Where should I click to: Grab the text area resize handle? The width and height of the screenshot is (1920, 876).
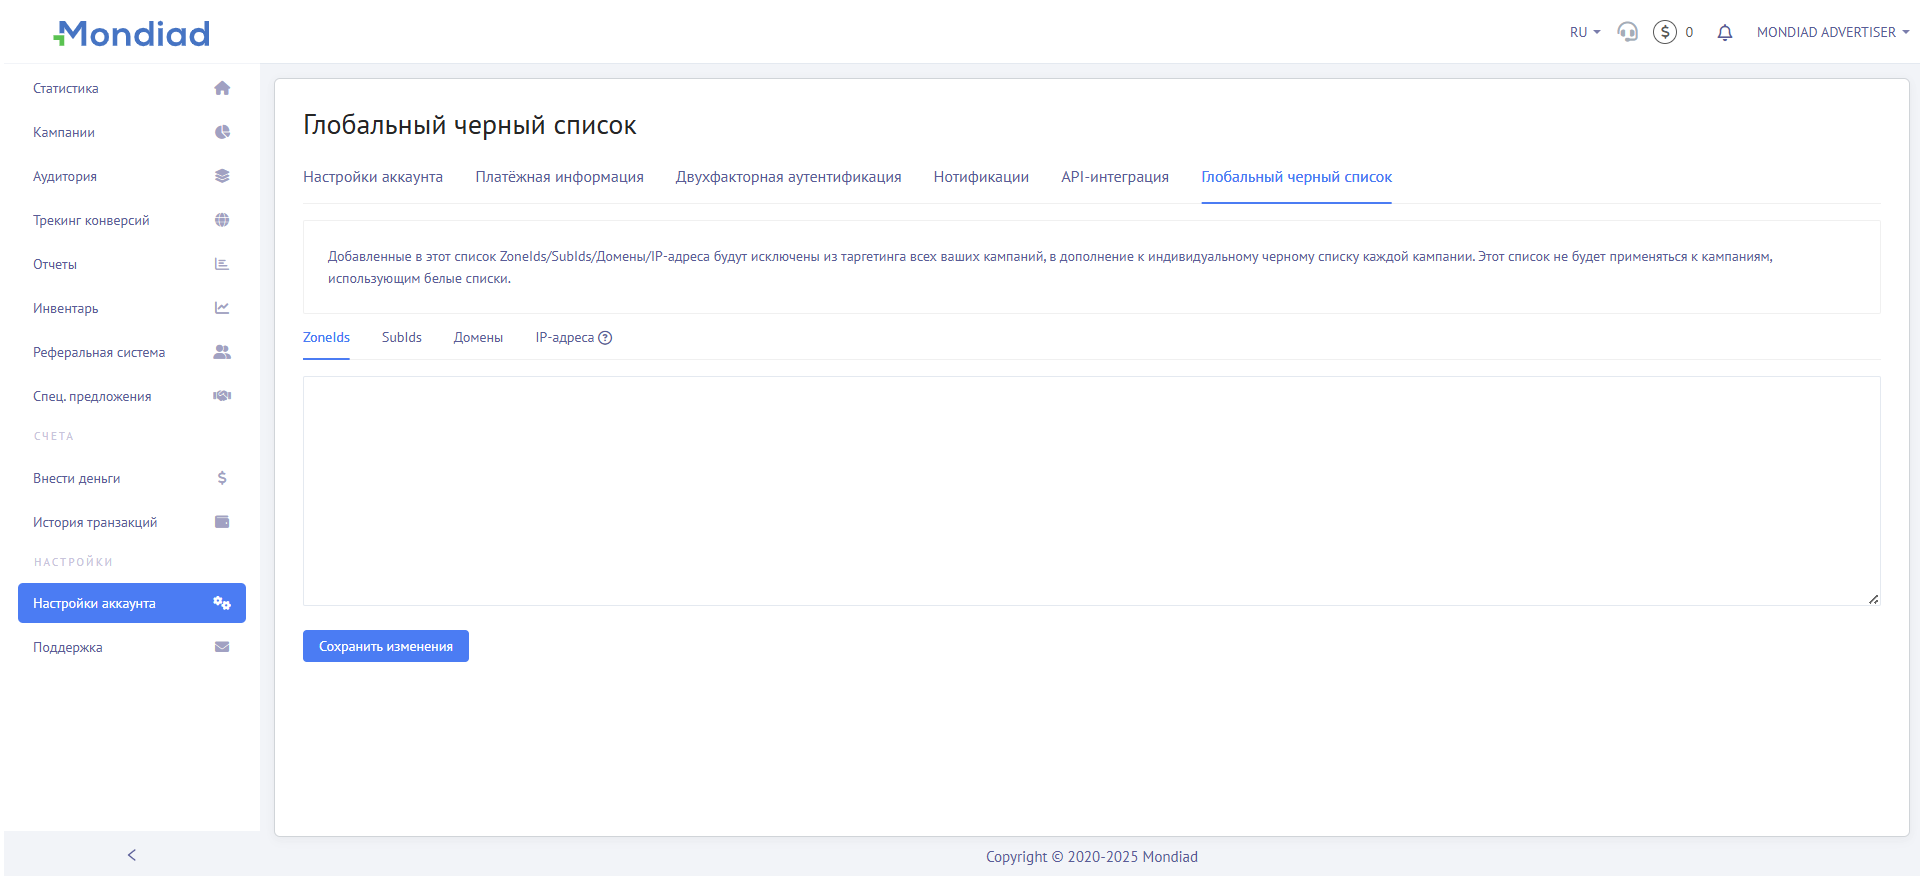pyautogui.click(x=1873, y=599)
